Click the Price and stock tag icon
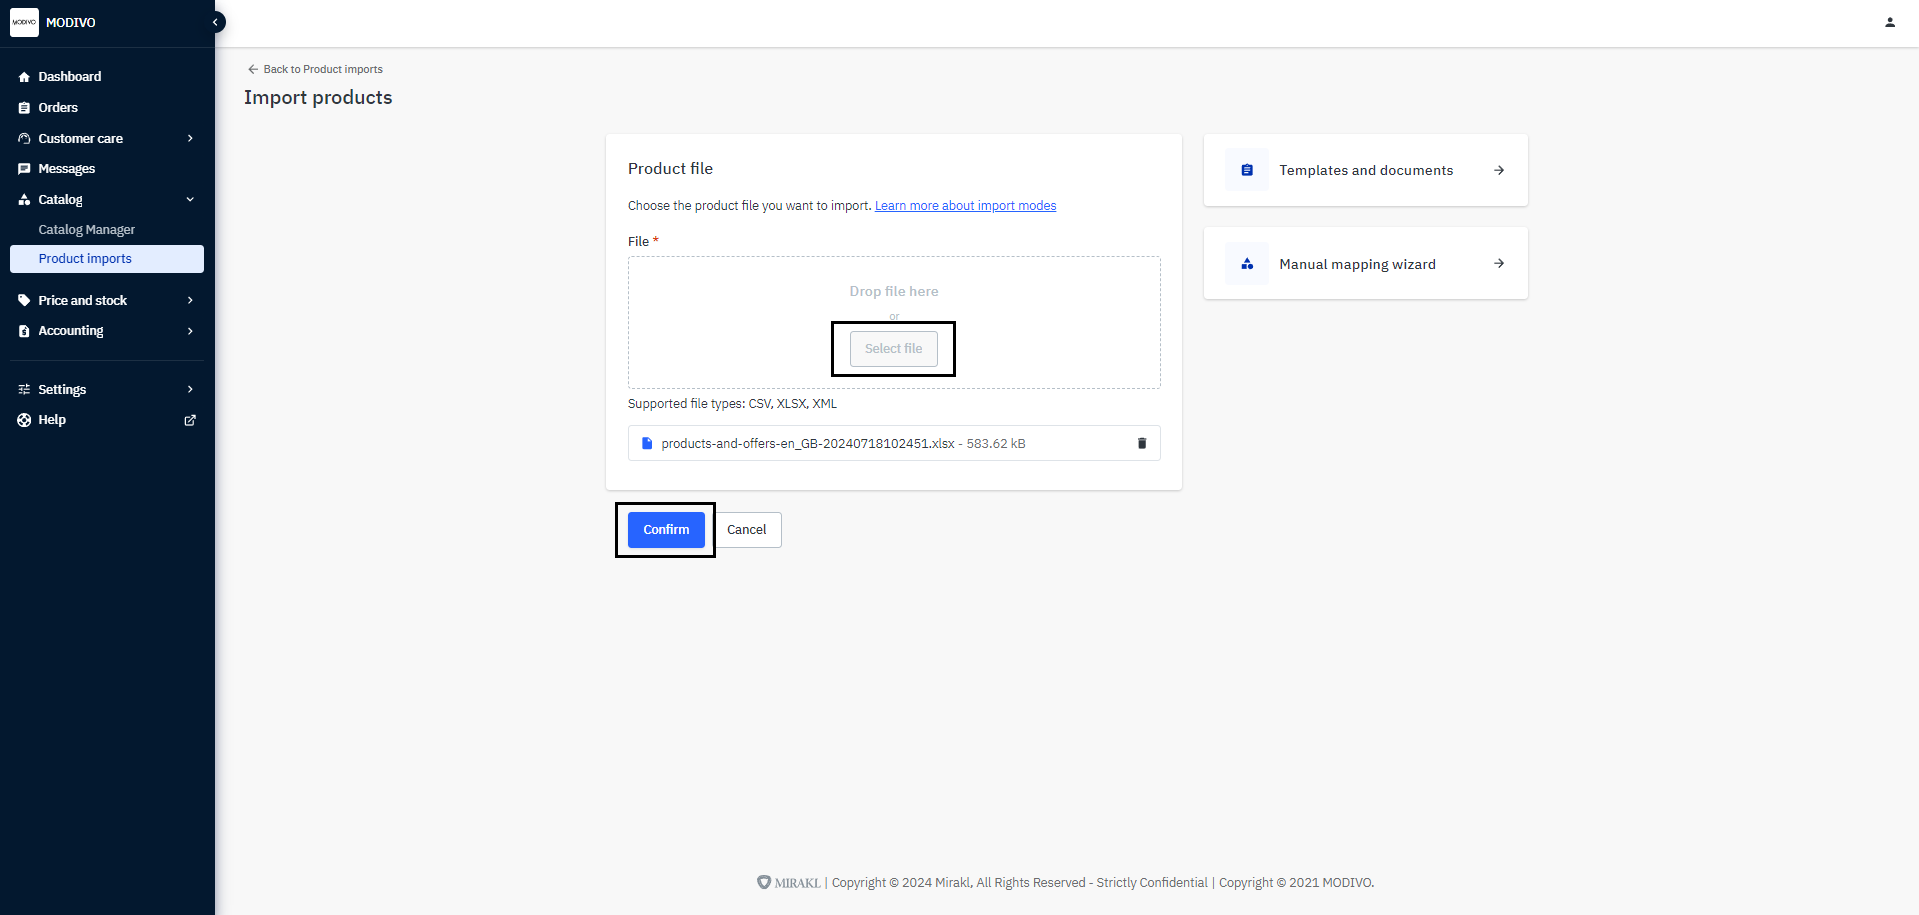The height and width of the screenshot is (915, 1919). click(x=24, y=300)
